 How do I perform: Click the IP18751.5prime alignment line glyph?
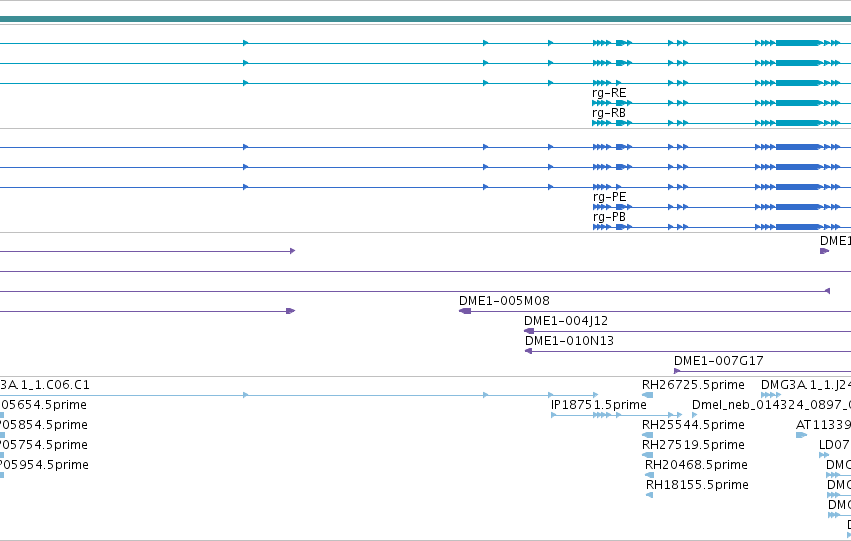coord(617,415)
